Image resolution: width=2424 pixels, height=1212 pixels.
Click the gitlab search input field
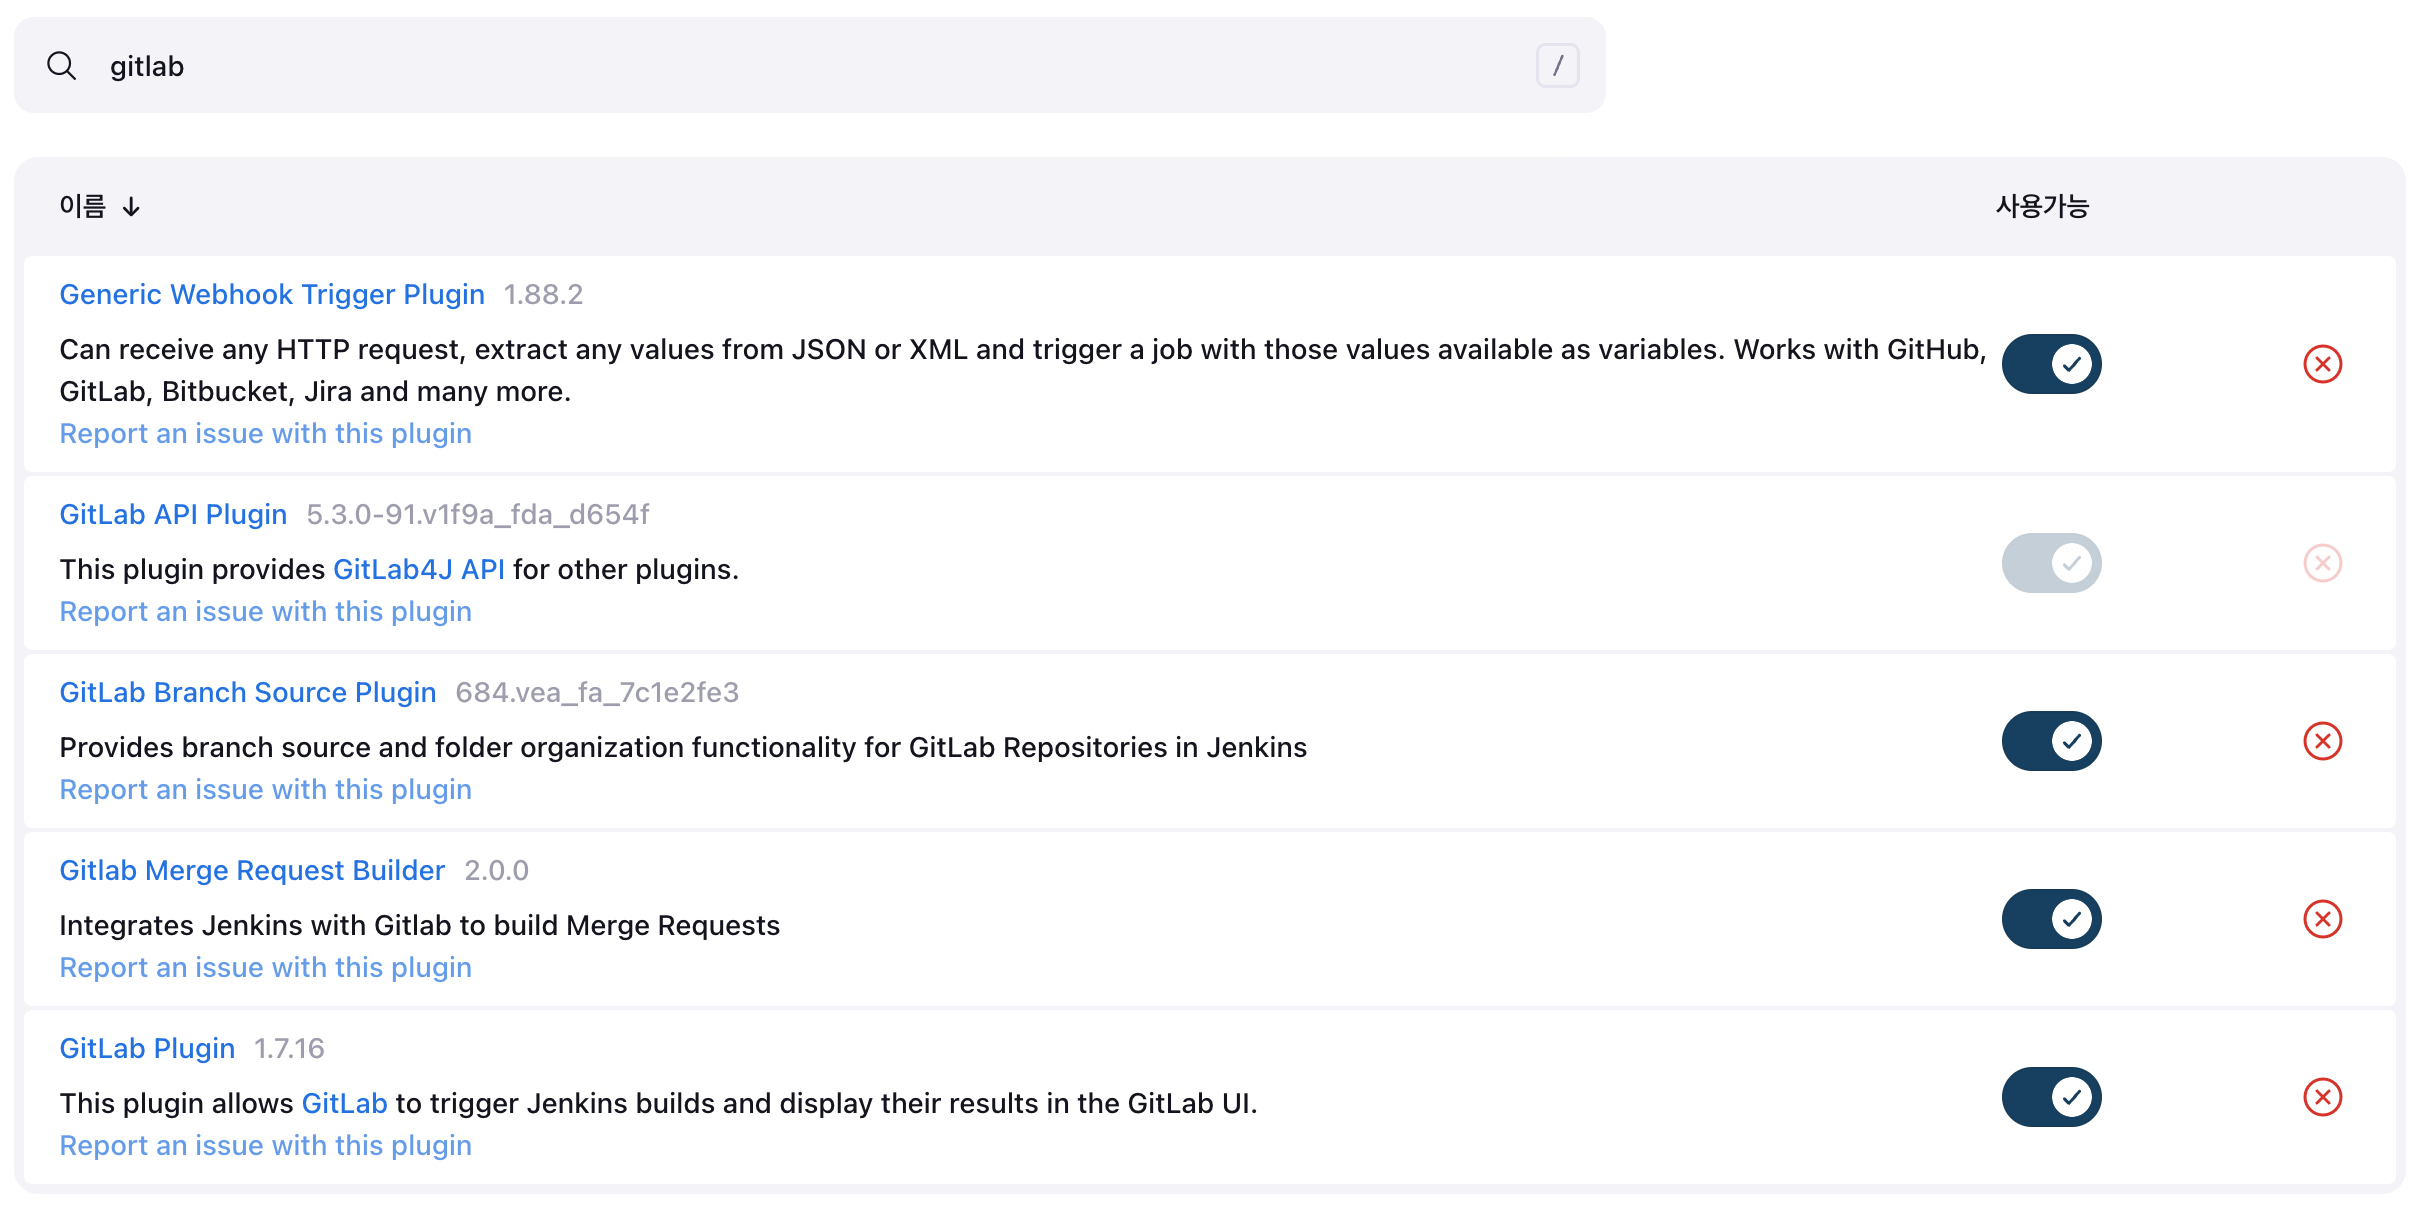(x=800, y=66)
